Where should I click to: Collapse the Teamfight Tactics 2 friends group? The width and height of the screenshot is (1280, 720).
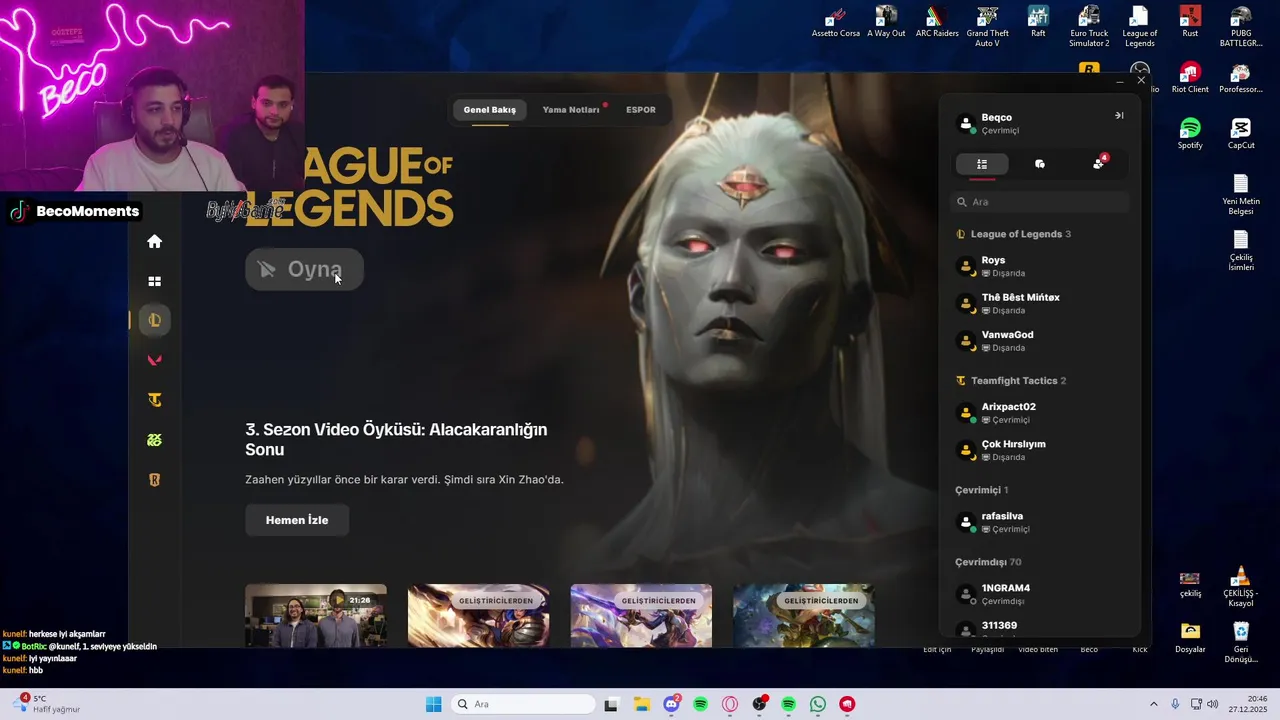(x=1011, y=381)
